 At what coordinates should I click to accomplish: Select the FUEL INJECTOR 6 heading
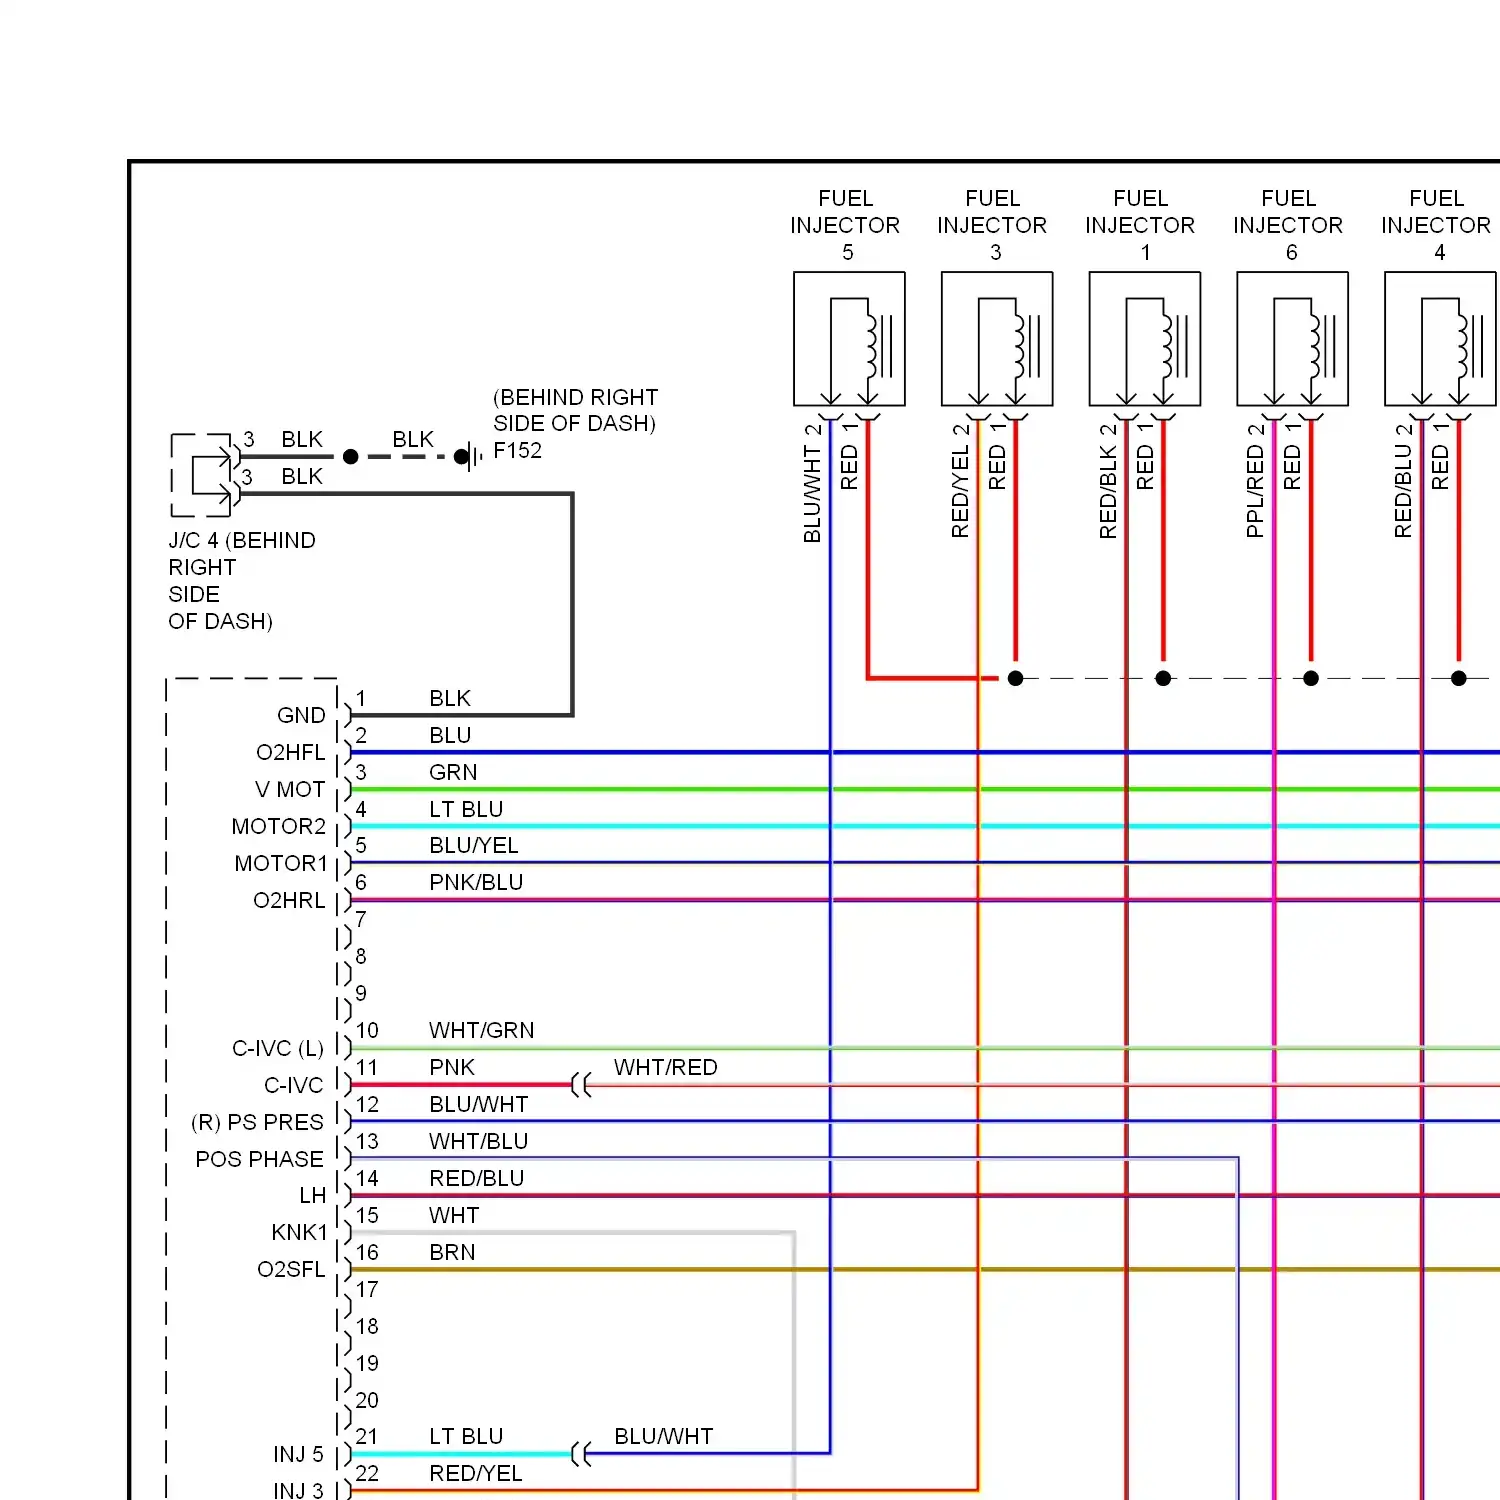click(x=1289, y=225)
